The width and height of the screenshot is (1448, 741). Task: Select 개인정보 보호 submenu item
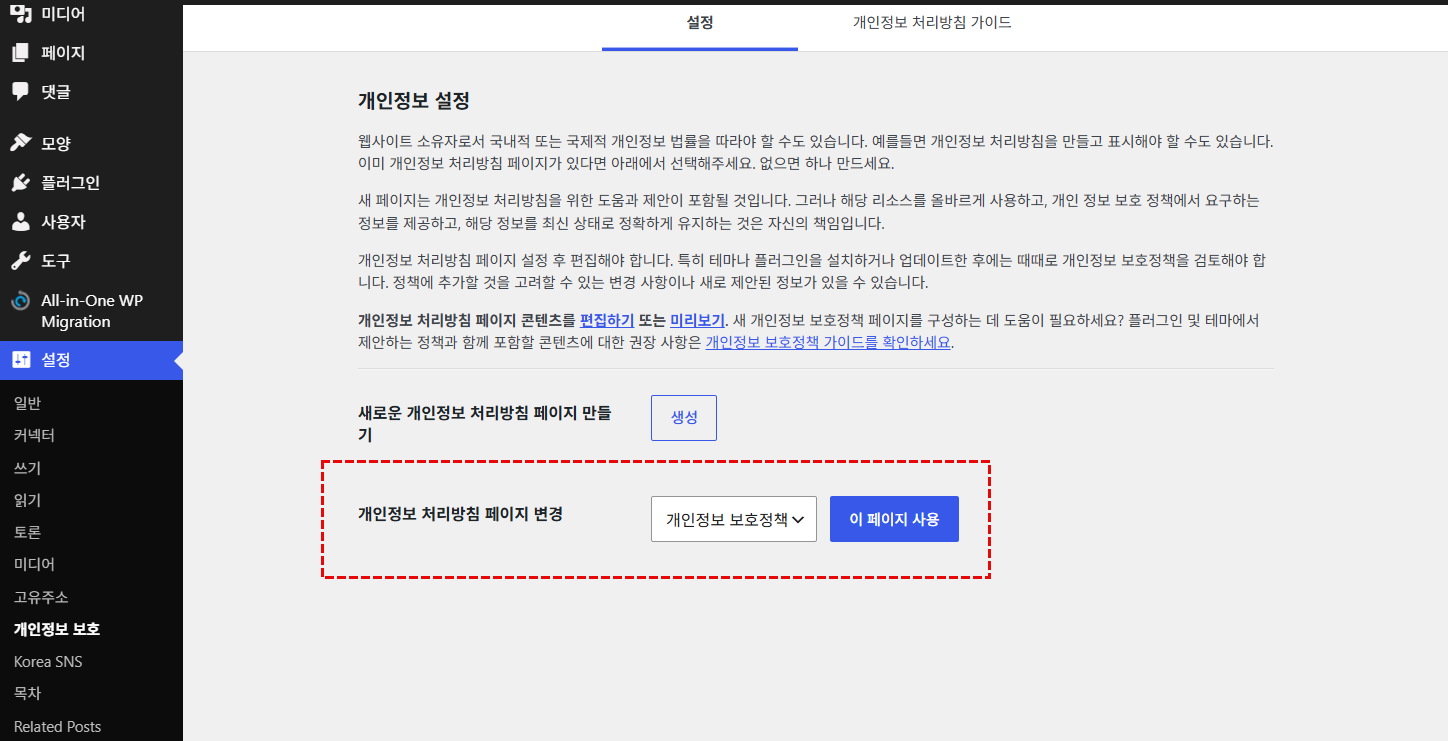point(57,630)
